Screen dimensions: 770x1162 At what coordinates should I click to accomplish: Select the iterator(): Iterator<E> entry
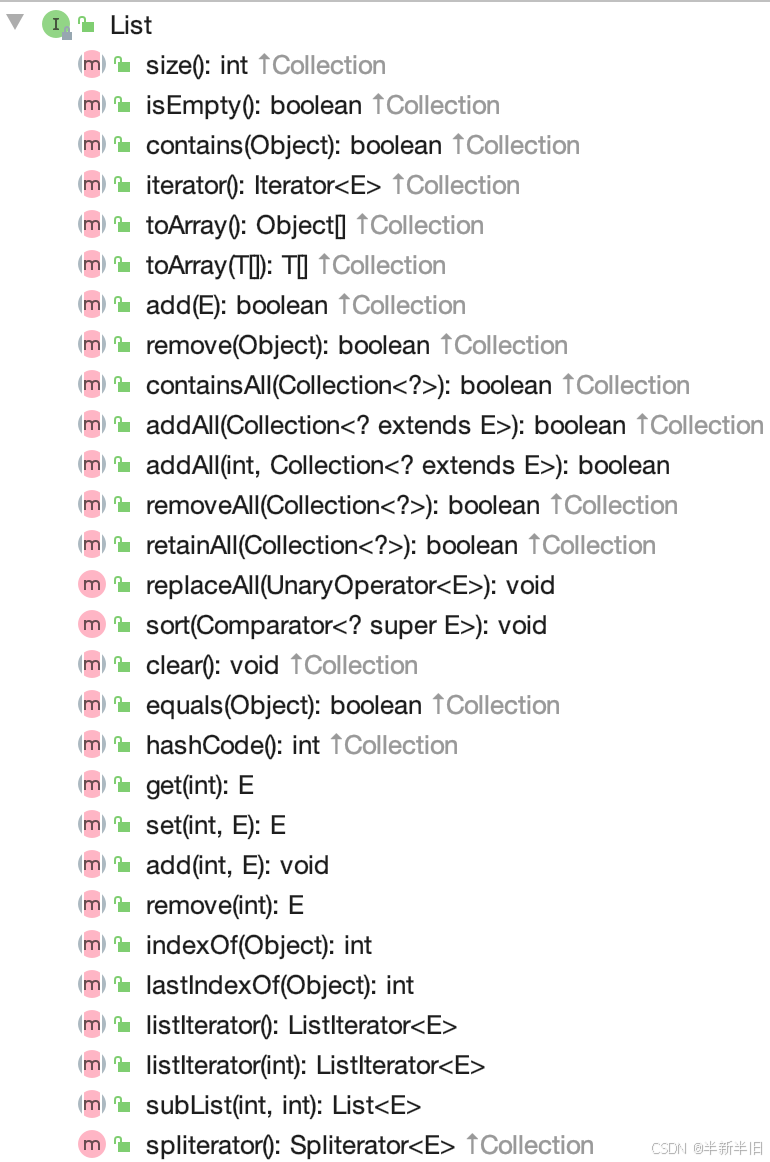coord(263,185)
